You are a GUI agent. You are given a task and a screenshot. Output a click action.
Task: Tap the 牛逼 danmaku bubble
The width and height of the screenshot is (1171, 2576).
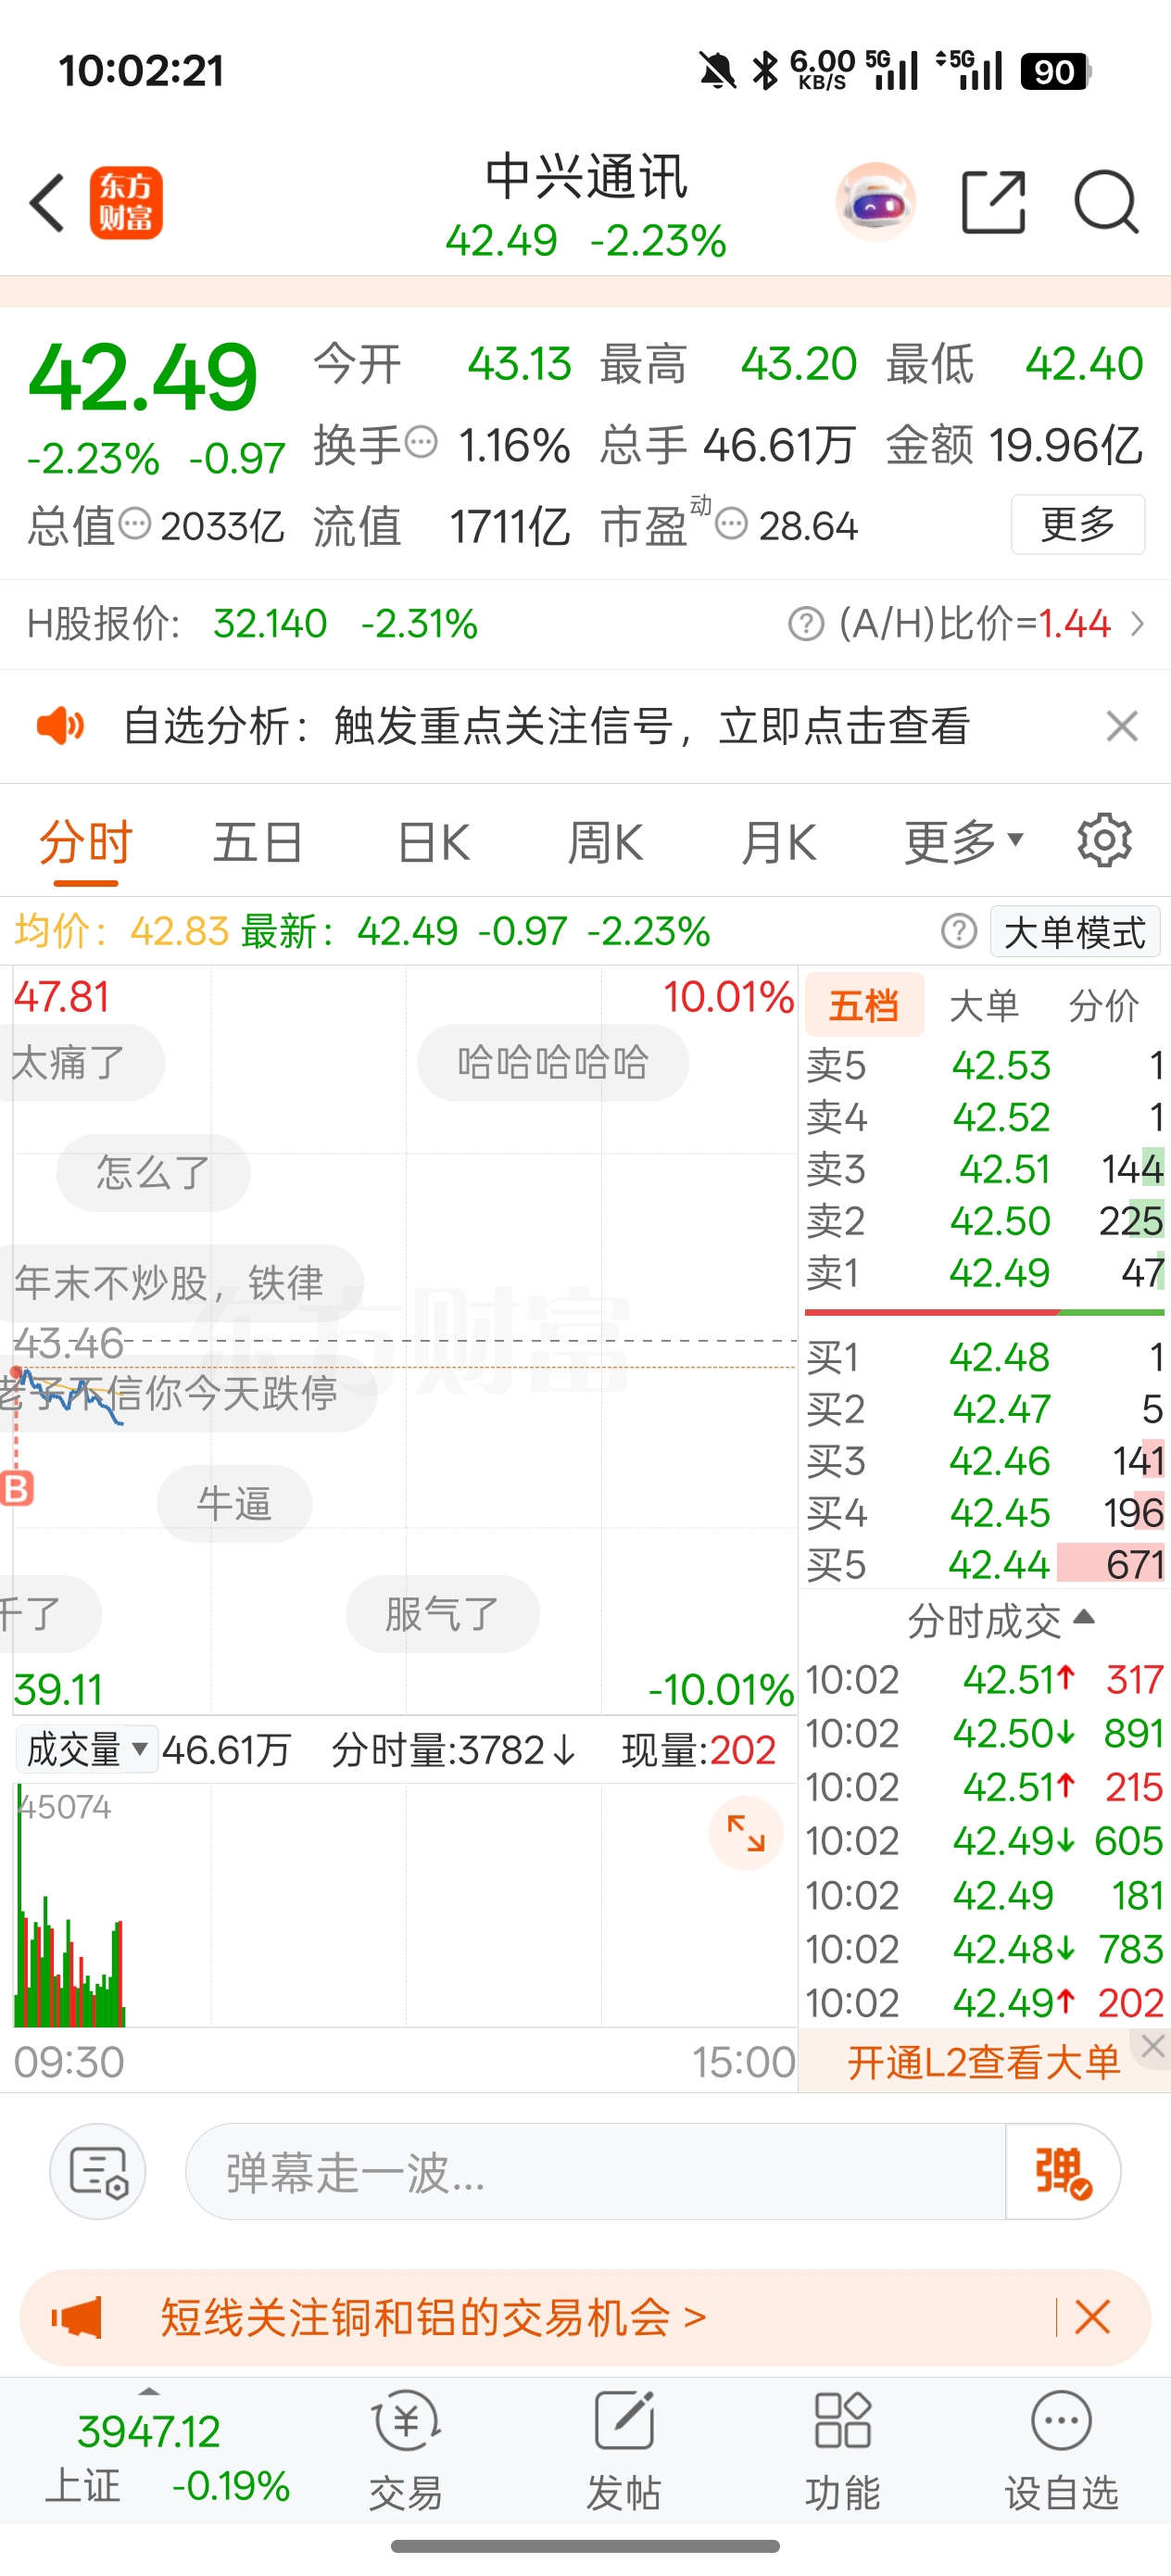[x=234, y=1503]
